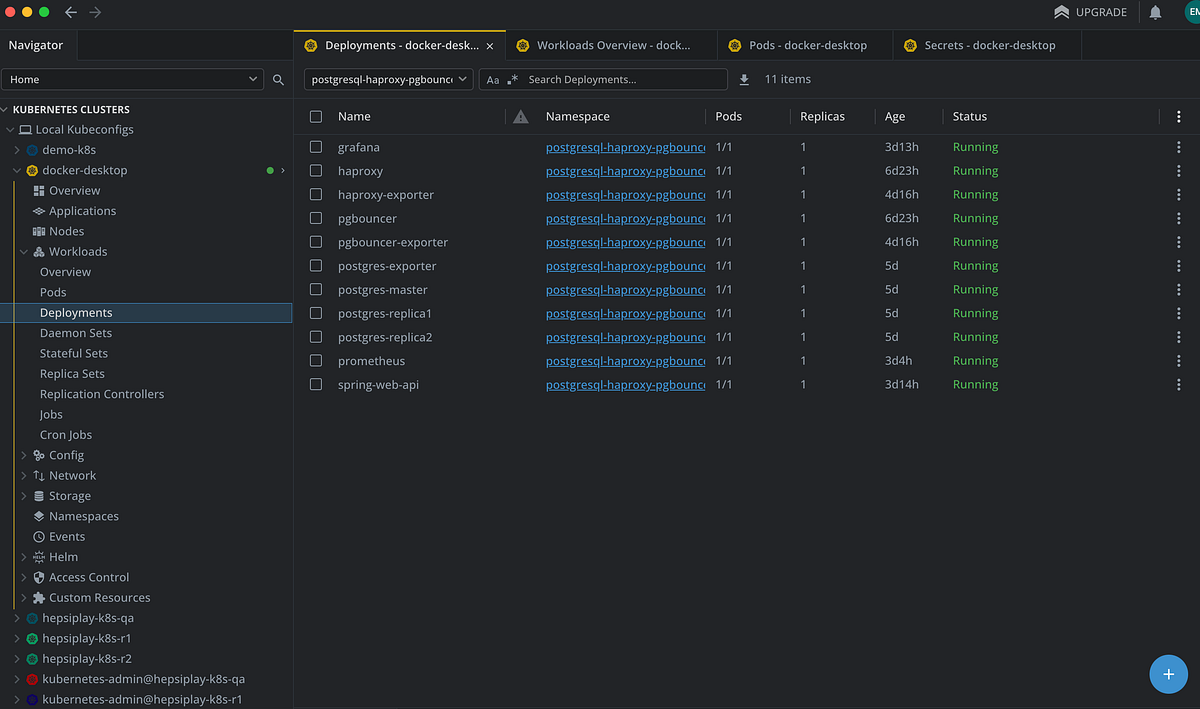The width and height of the screenshot is (1200, 709).
Task: Toggle regex mode in the search bar
Action: pos(514,78)
